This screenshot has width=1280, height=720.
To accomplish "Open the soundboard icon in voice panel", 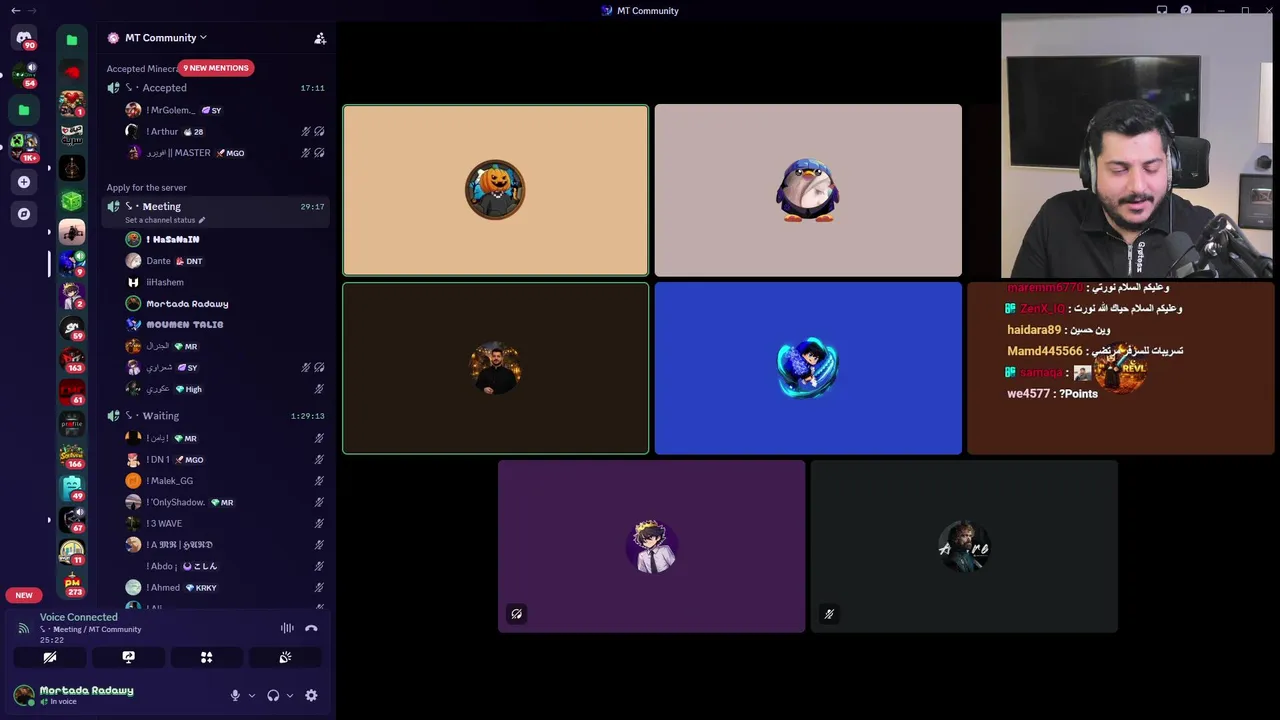I will coord(285,657).
